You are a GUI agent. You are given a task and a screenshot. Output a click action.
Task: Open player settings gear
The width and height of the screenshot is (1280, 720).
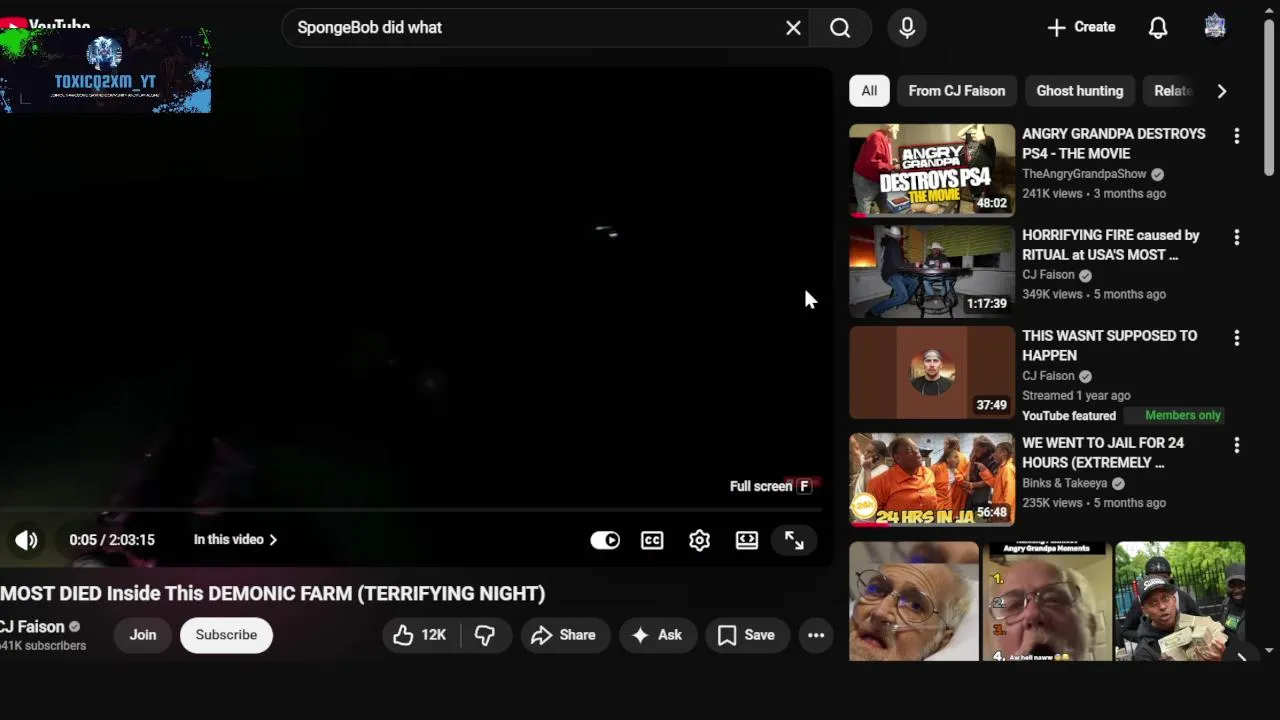[699, 540]
